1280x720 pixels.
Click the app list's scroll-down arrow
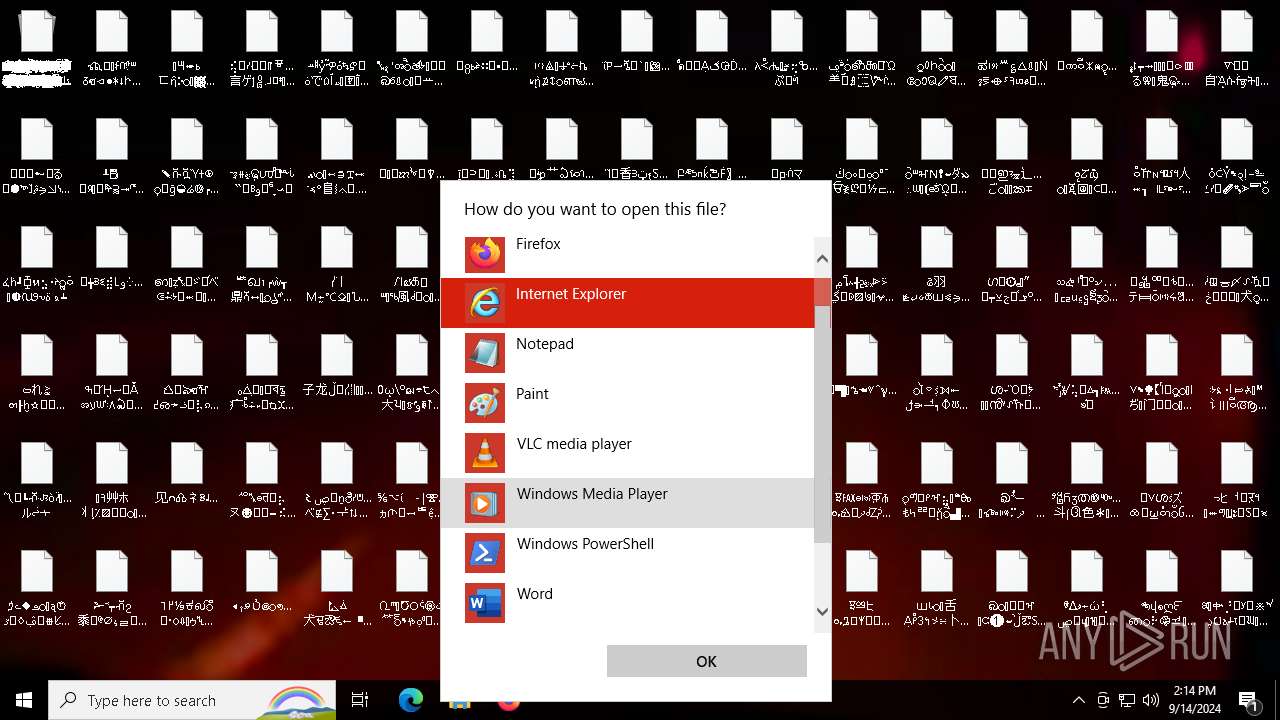(822, 611)
